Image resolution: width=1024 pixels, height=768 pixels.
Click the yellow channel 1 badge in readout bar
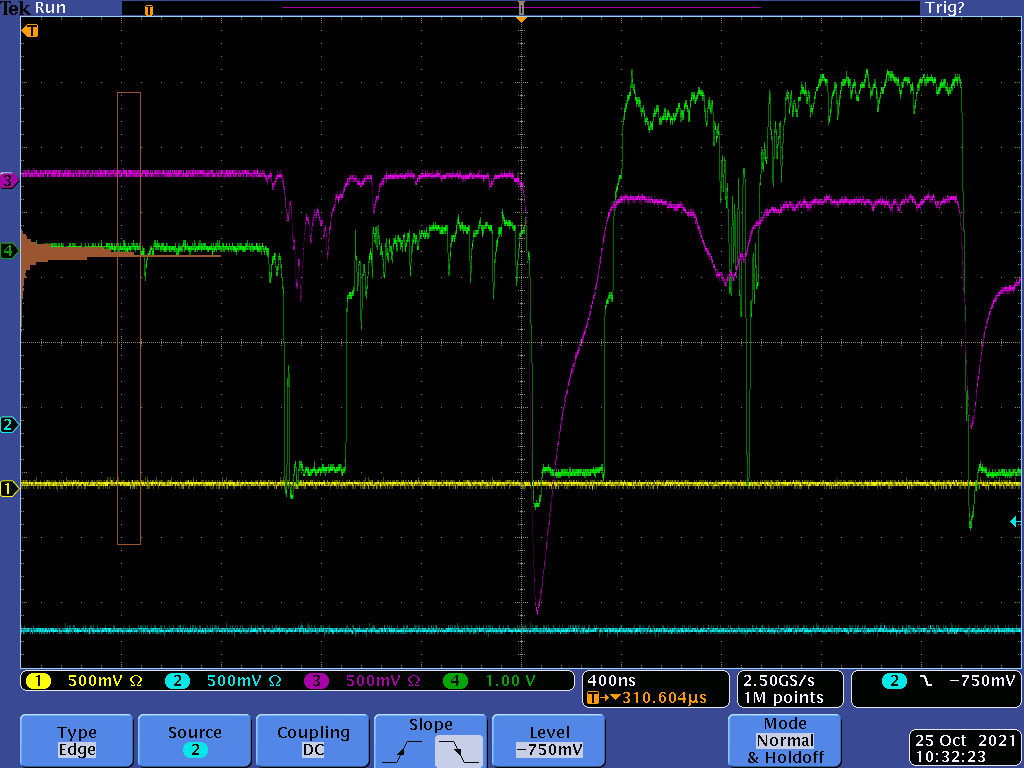(38, 681)
